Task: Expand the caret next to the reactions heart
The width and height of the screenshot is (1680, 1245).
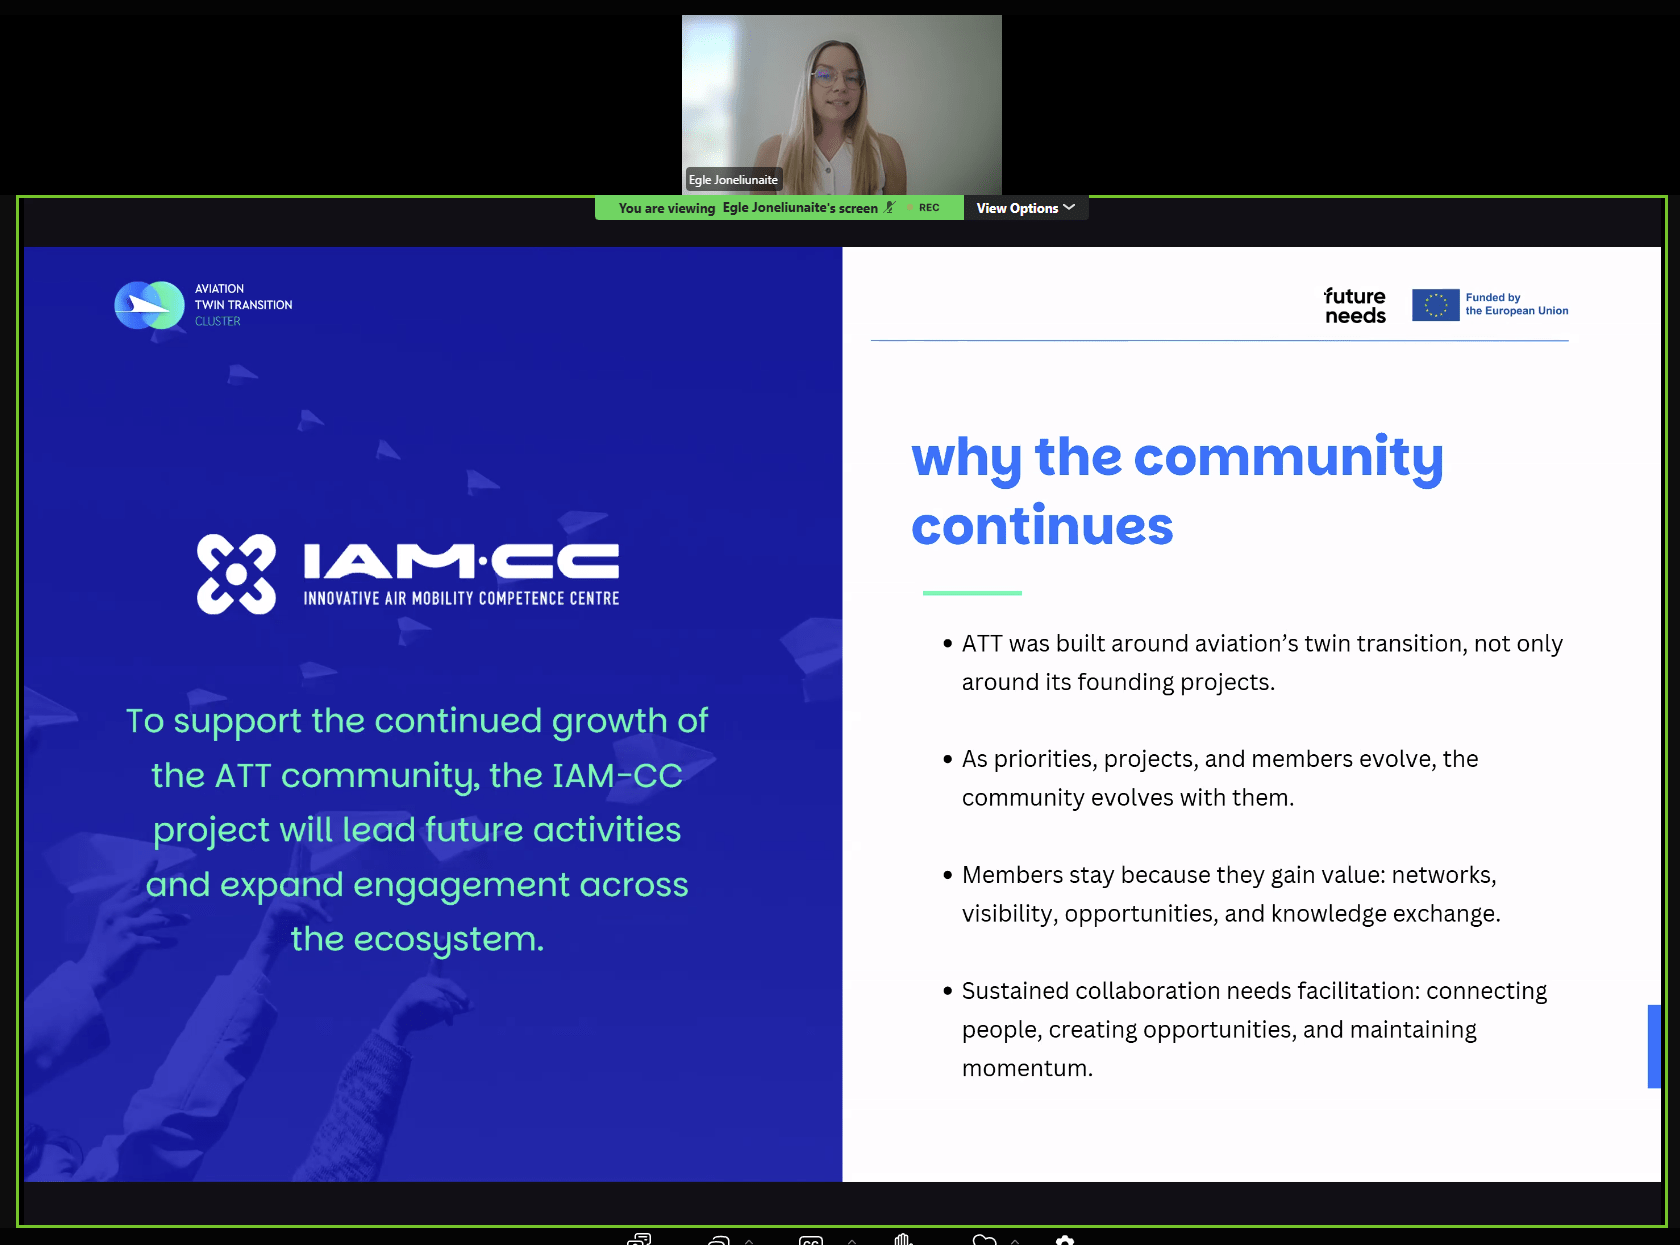Action: coord(1015,1241)
